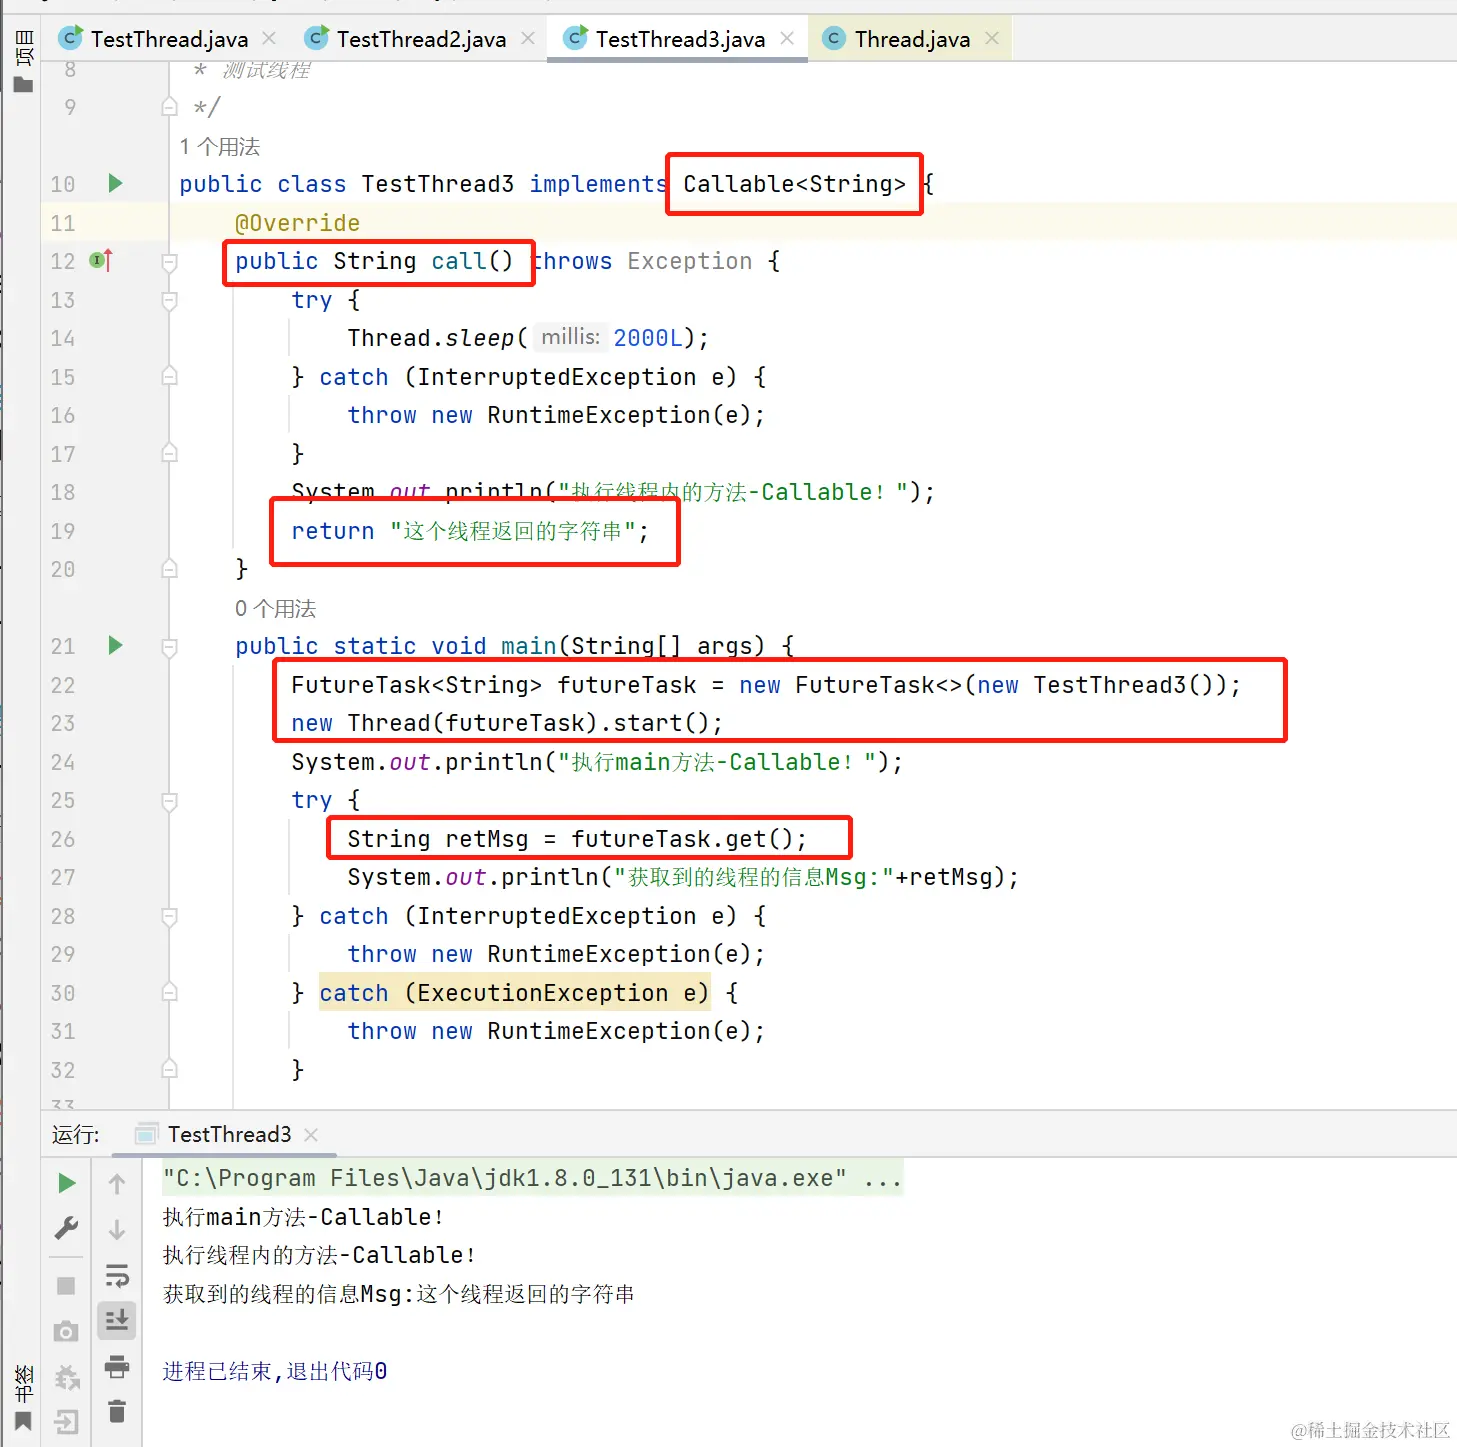Collapse the doc comment ending at line 9

(x=170, y=107)
